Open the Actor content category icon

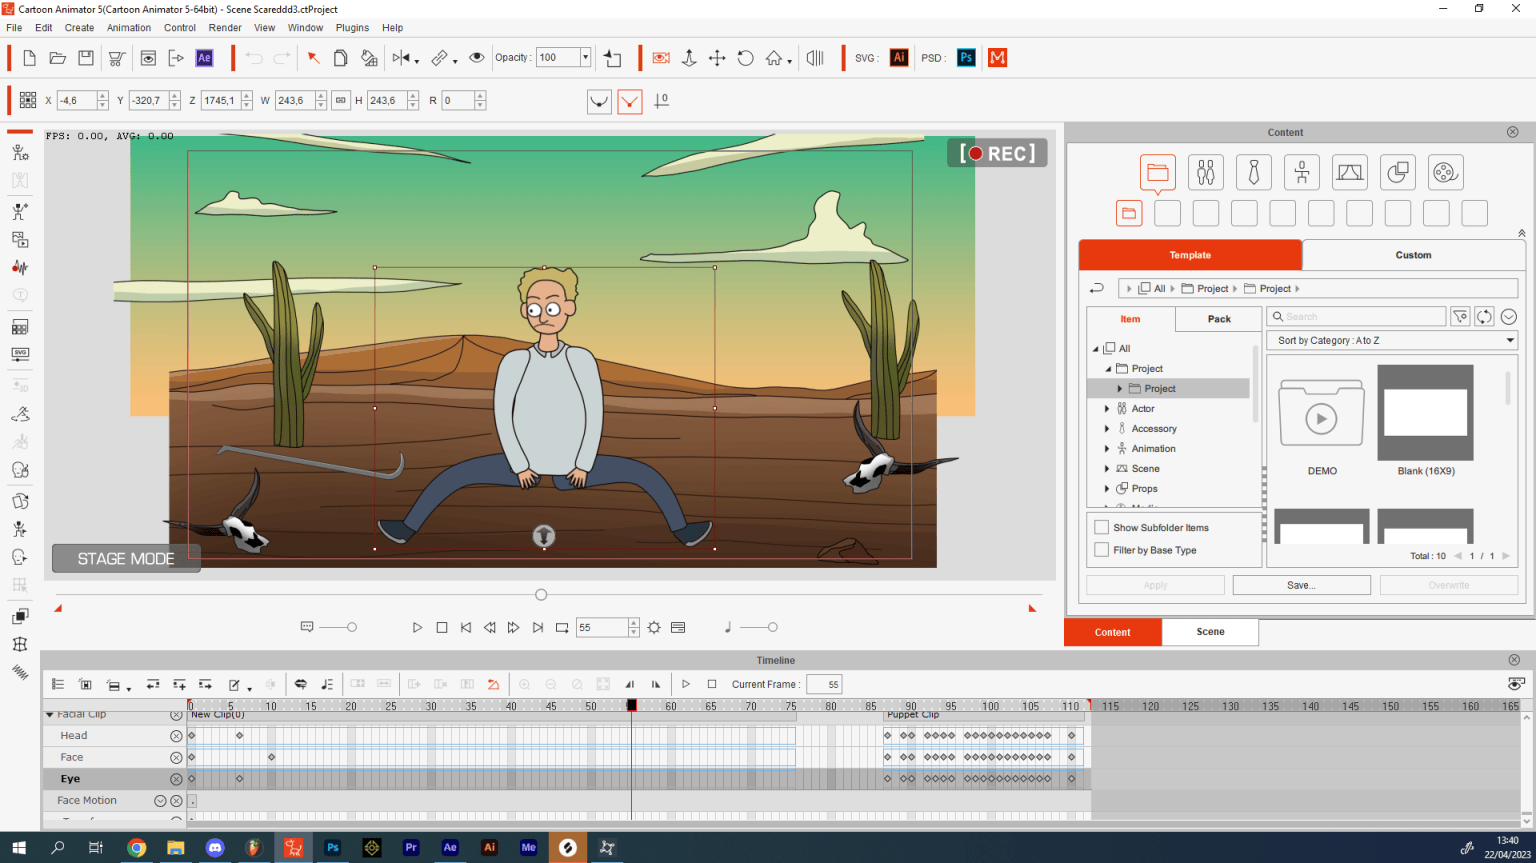click(x=1206, y=173)
